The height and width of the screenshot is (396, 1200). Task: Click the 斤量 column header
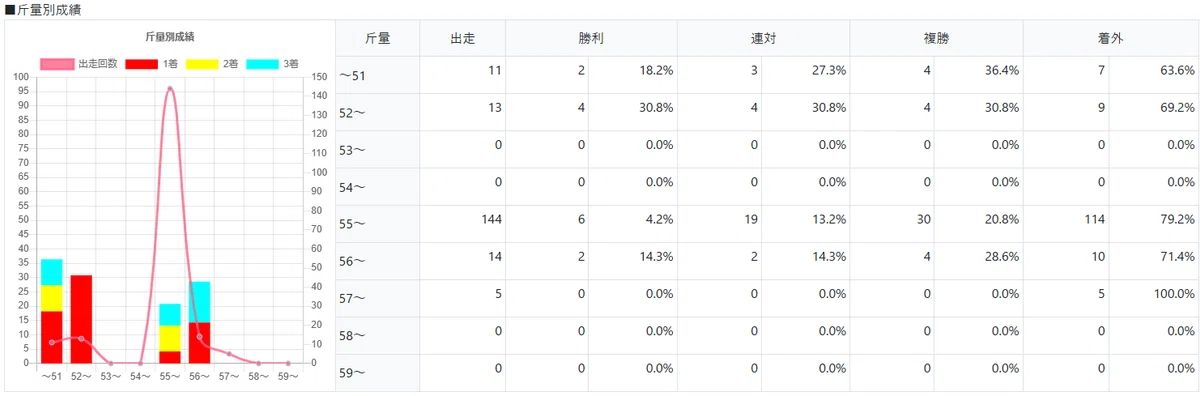(x=377, y=38)
